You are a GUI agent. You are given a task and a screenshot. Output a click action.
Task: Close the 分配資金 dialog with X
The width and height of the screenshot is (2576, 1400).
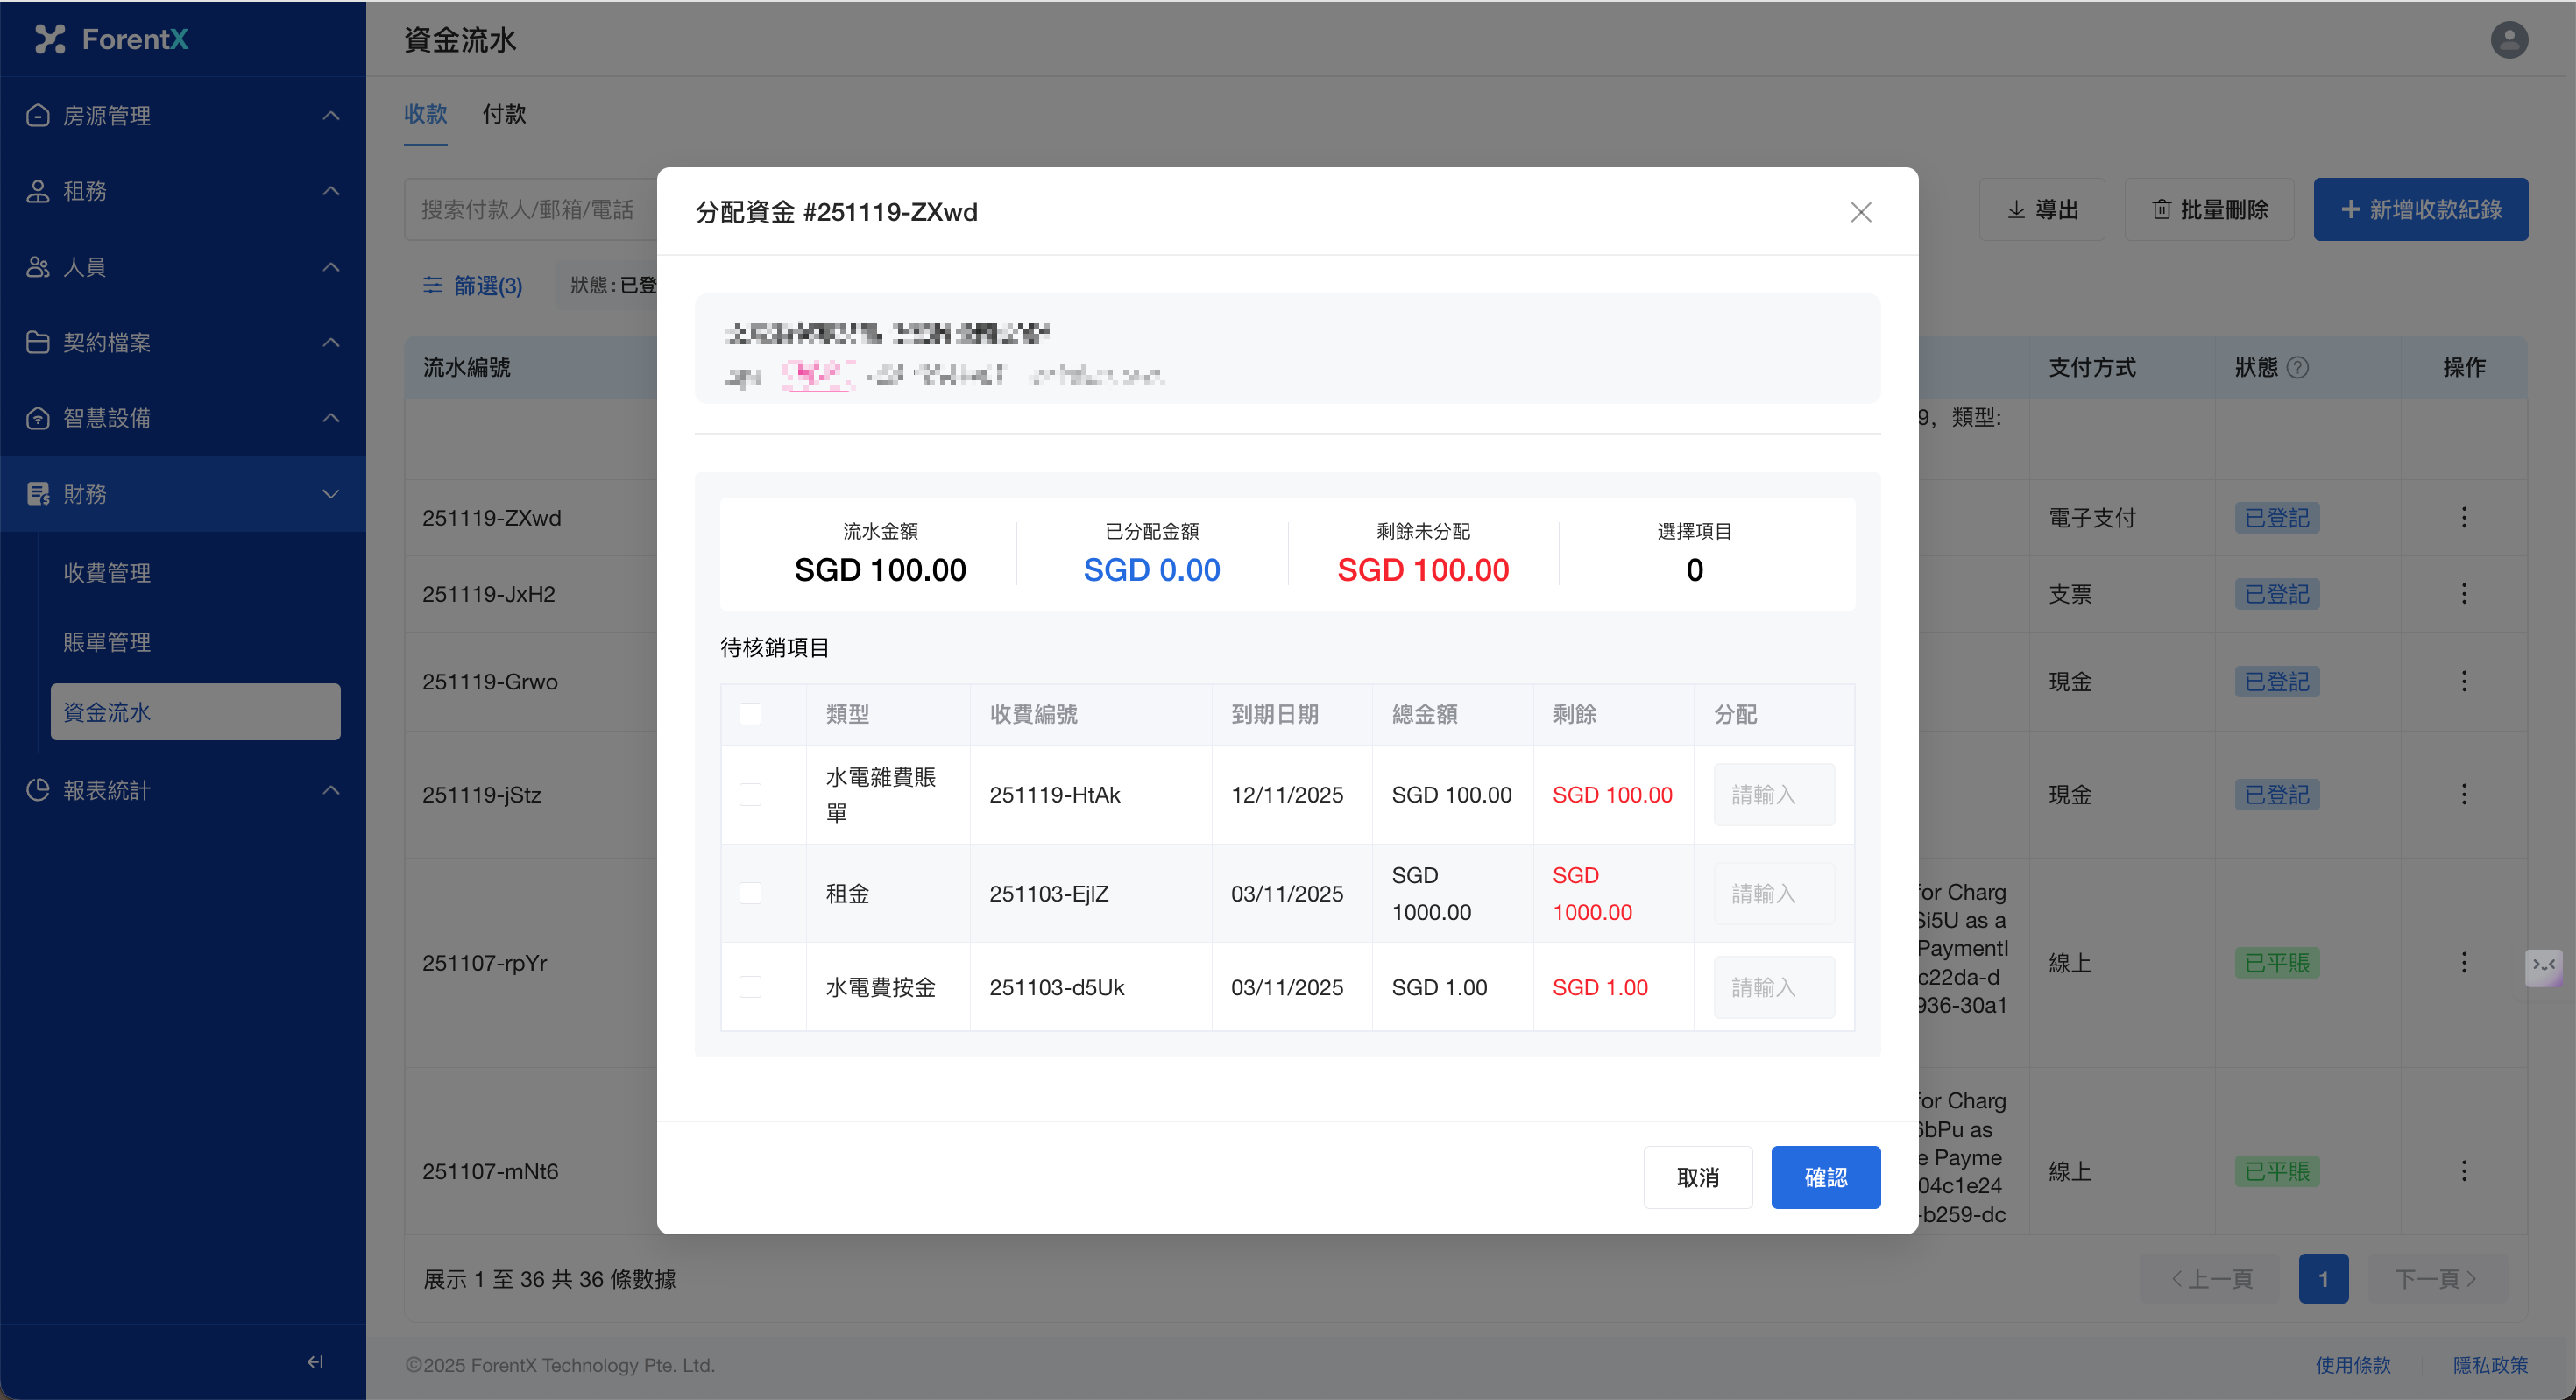pos(1860,212)
